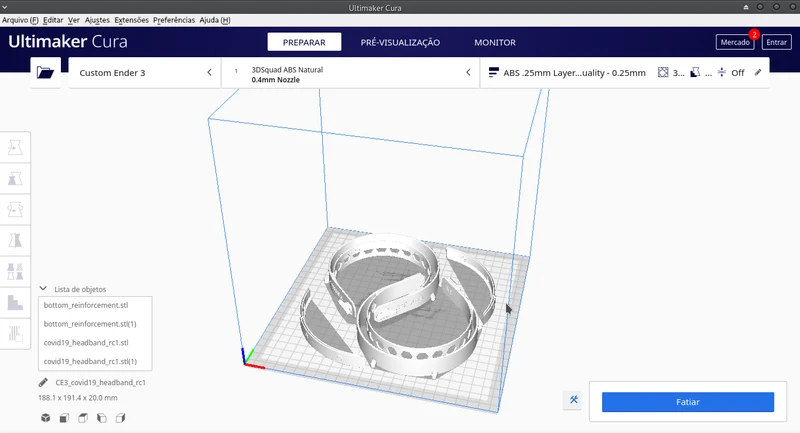This screenshot has height=433, width=800.
Task: Open the Ajuda menu
Action: pyautogui.click(x=215, y=20)
